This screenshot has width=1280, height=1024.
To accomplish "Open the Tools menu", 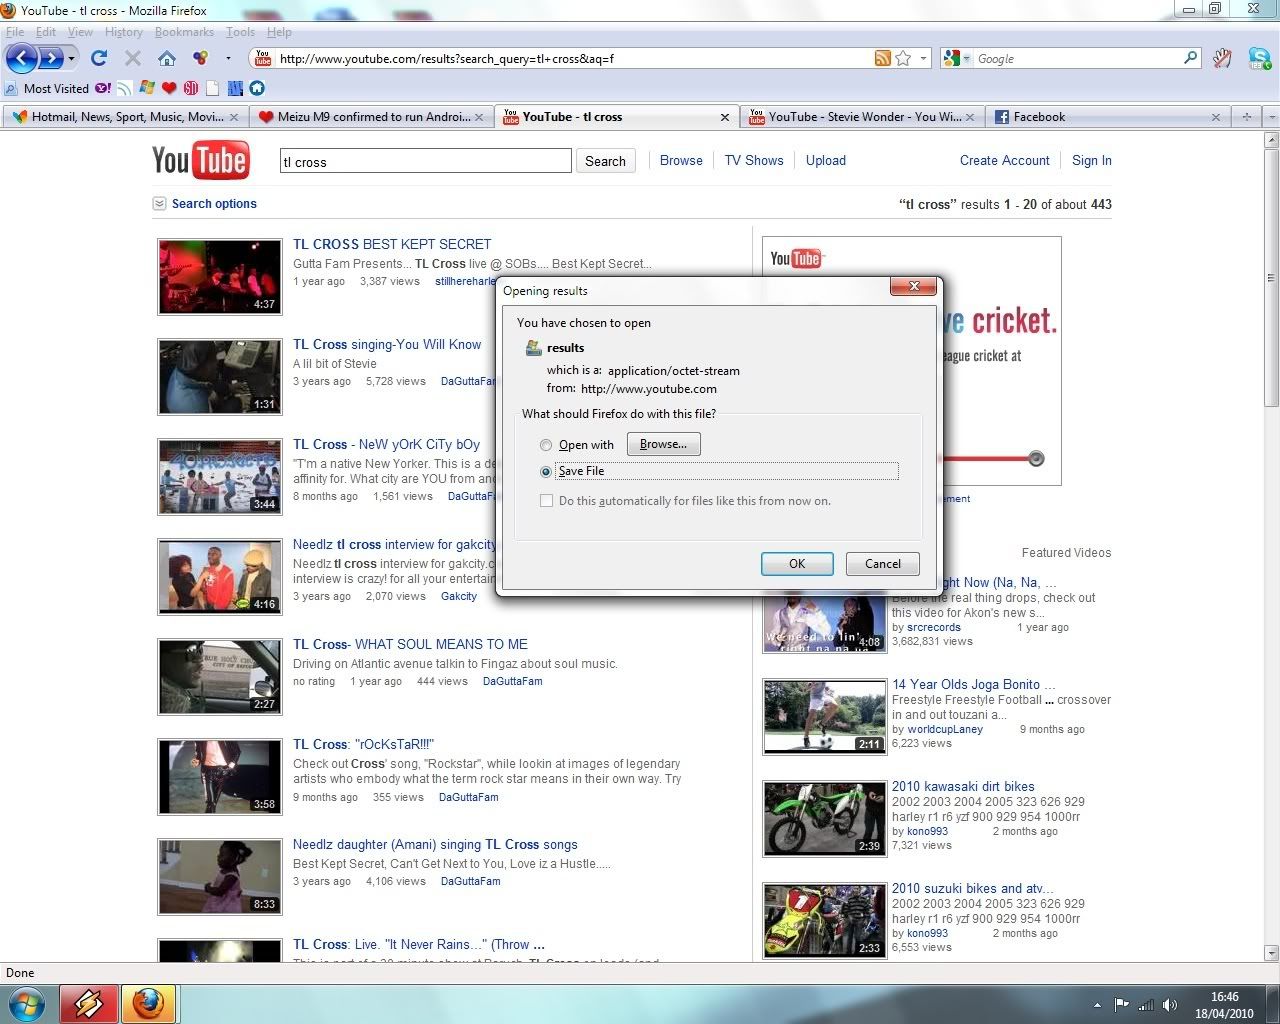I will [240, 32].
